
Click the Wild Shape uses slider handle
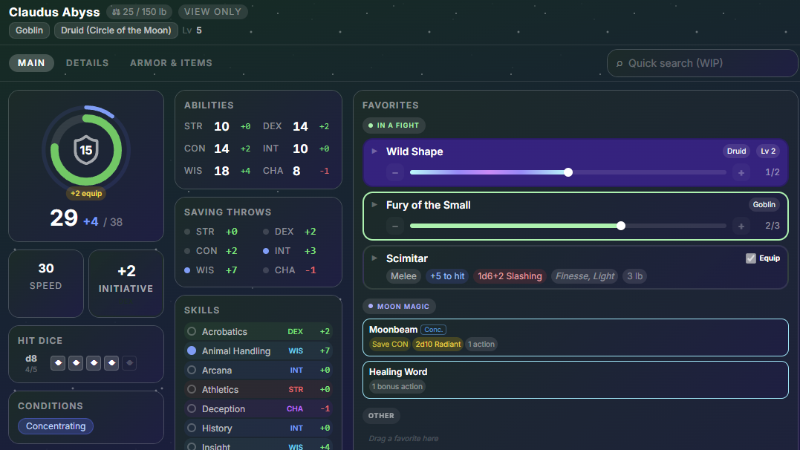pyautogui.click(x=568, y=172)
